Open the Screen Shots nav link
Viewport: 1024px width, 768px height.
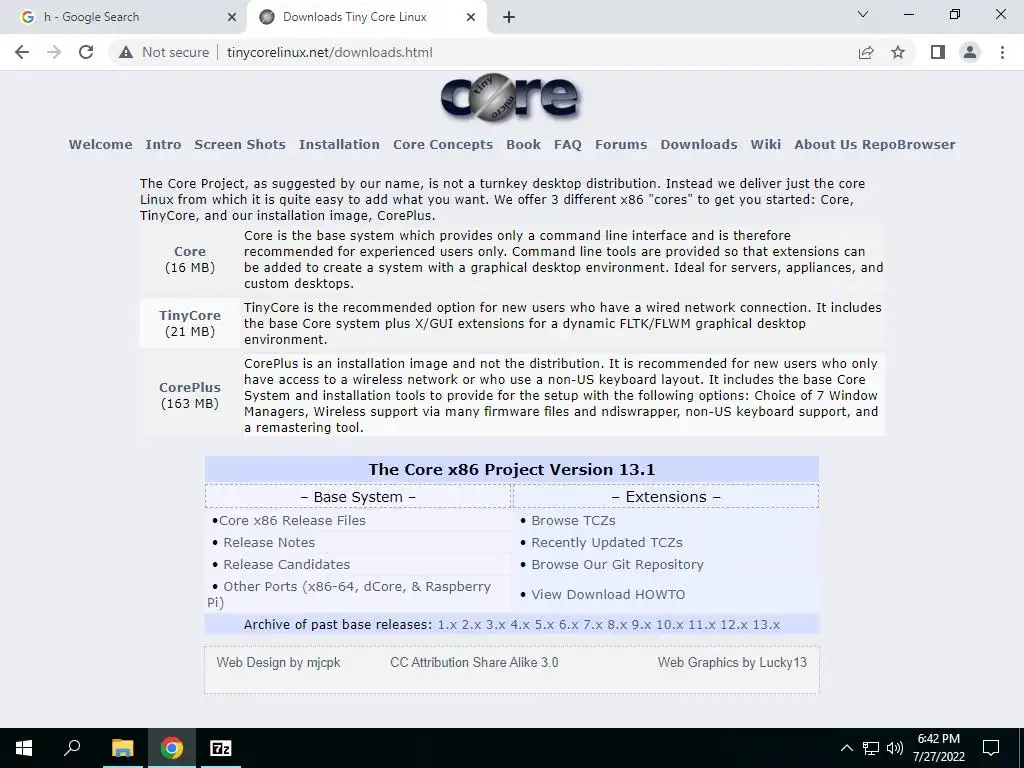click(x=240, y=144)
